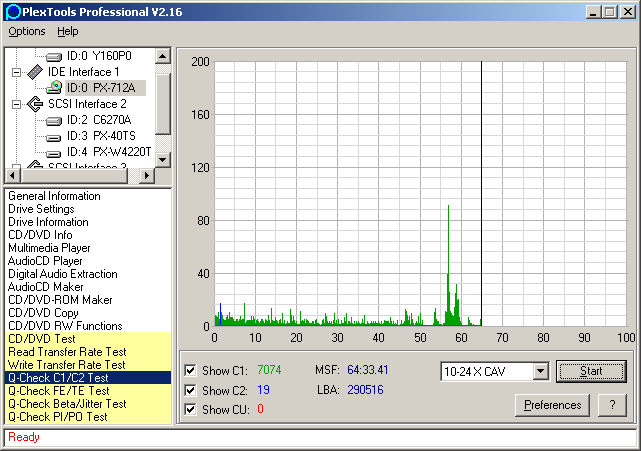The height and width of the screenshot is (451, 641).
Task: Click the LBA value 290516
Action: (x=365, y=390)
